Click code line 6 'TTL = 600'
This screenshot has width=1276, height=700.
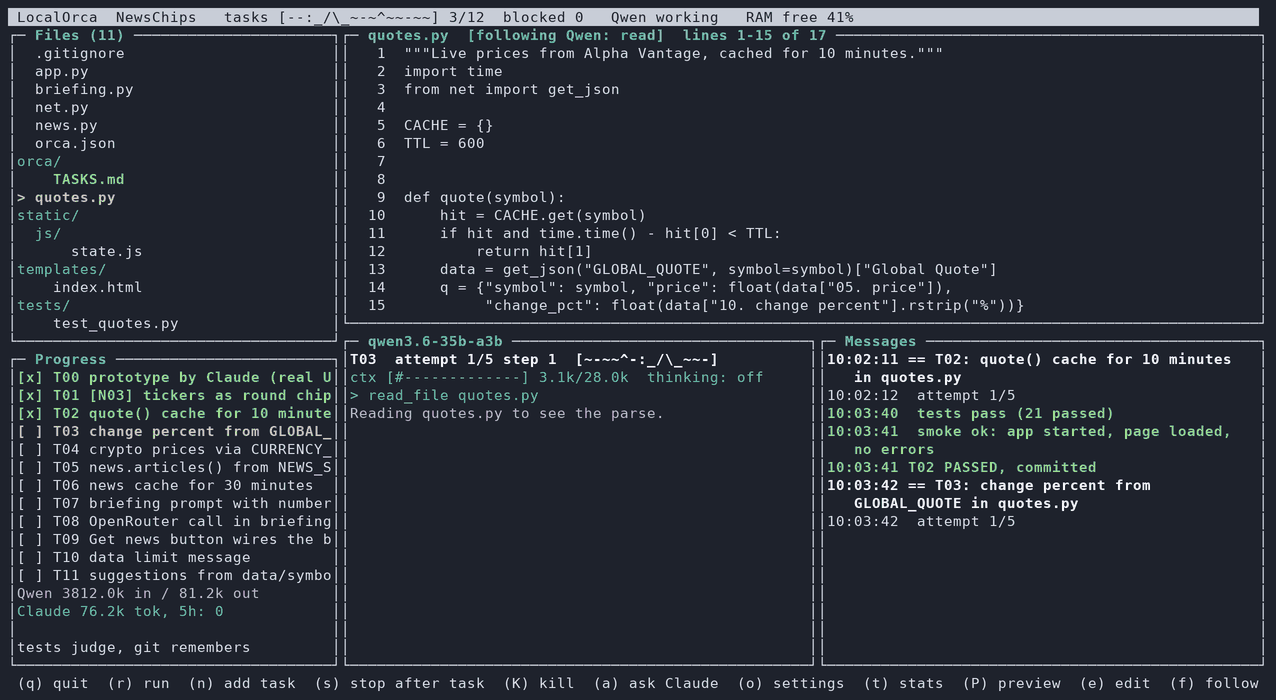tap(444, 143)
